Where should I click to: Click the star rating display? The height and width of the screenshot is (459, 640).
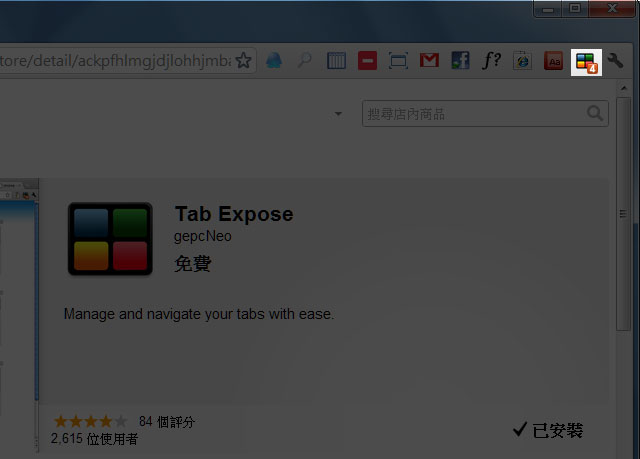tap(90, 421)
